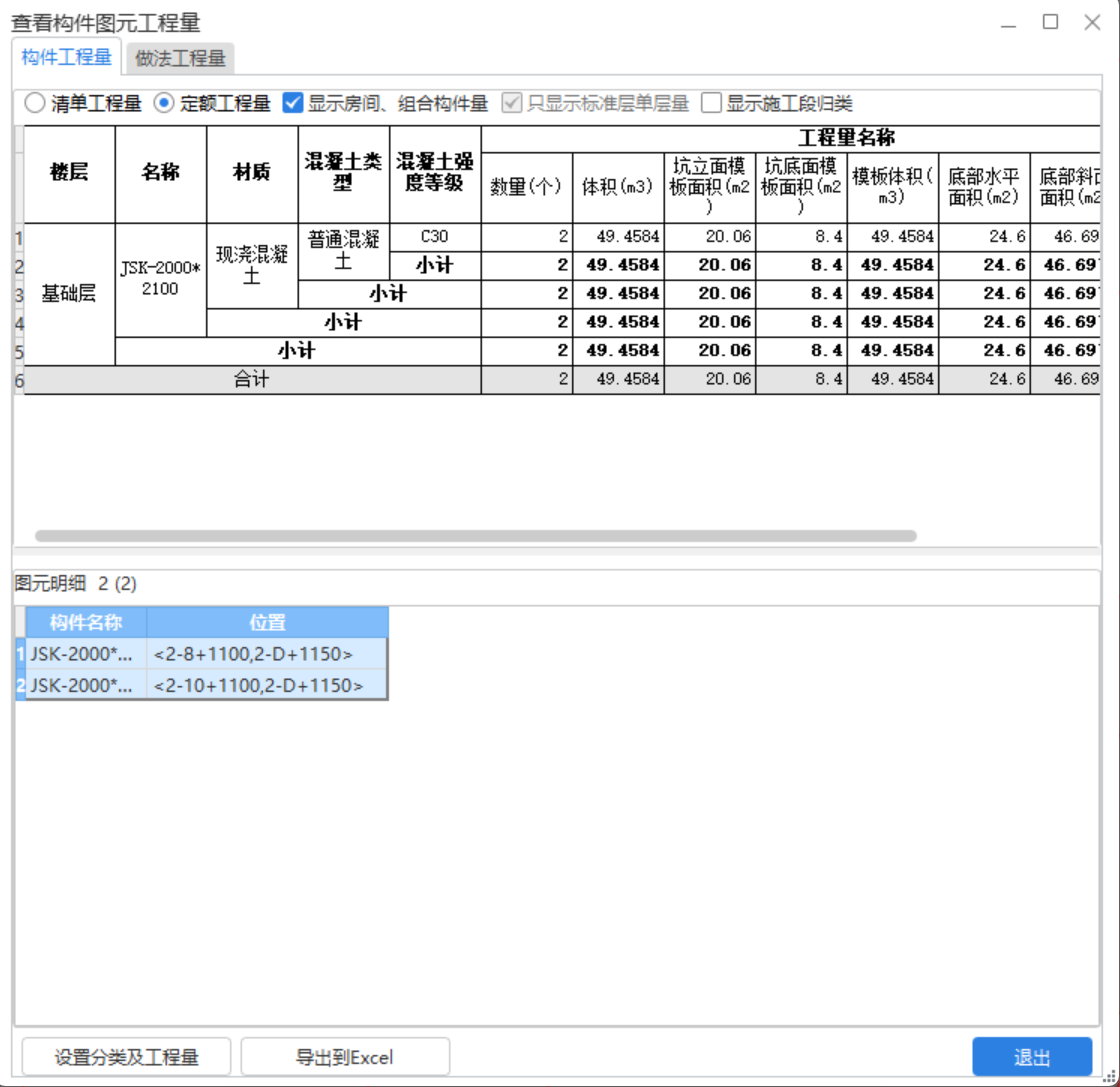Viewport: 1120px width, 1087px height.
Task: Click the 工程量名称 header cell
Action: (x=791, y=139)
